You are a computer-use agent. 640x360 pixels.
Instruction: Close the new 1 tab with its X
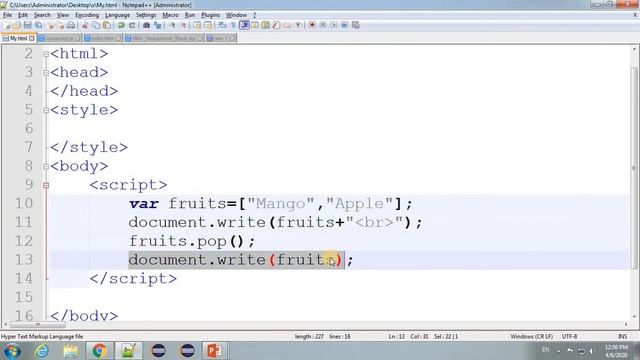(232, 38)
